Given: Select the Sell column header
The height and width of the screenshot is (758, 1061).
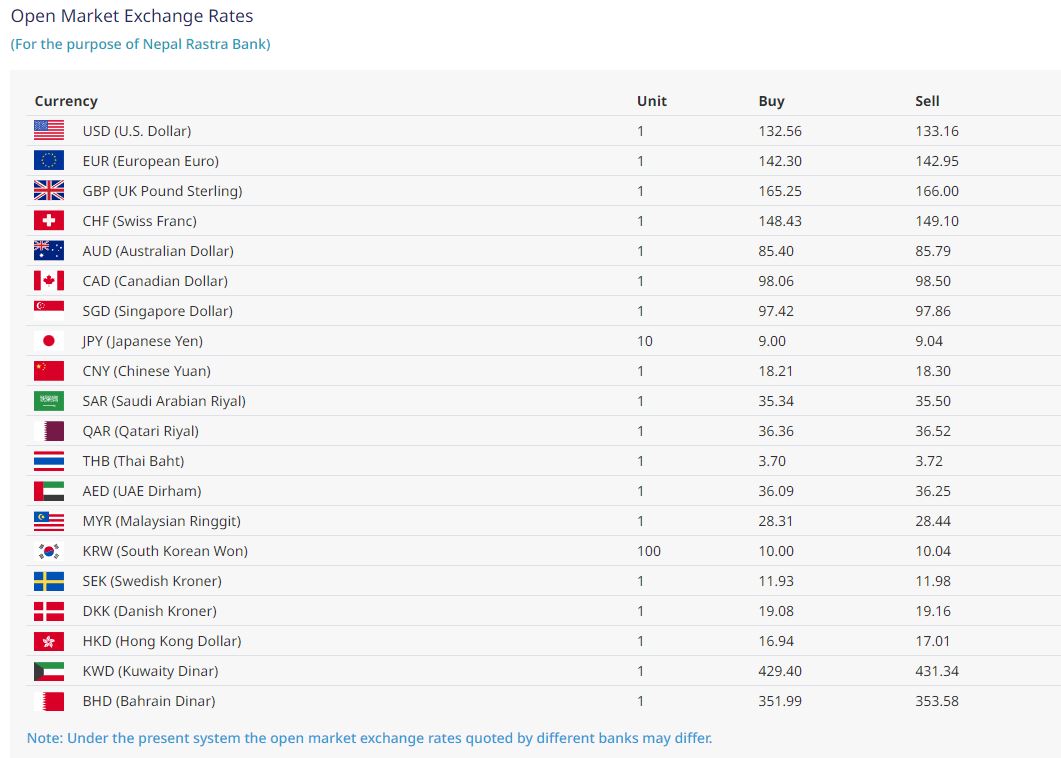Looking at the screenshot, I should point(927,101).
